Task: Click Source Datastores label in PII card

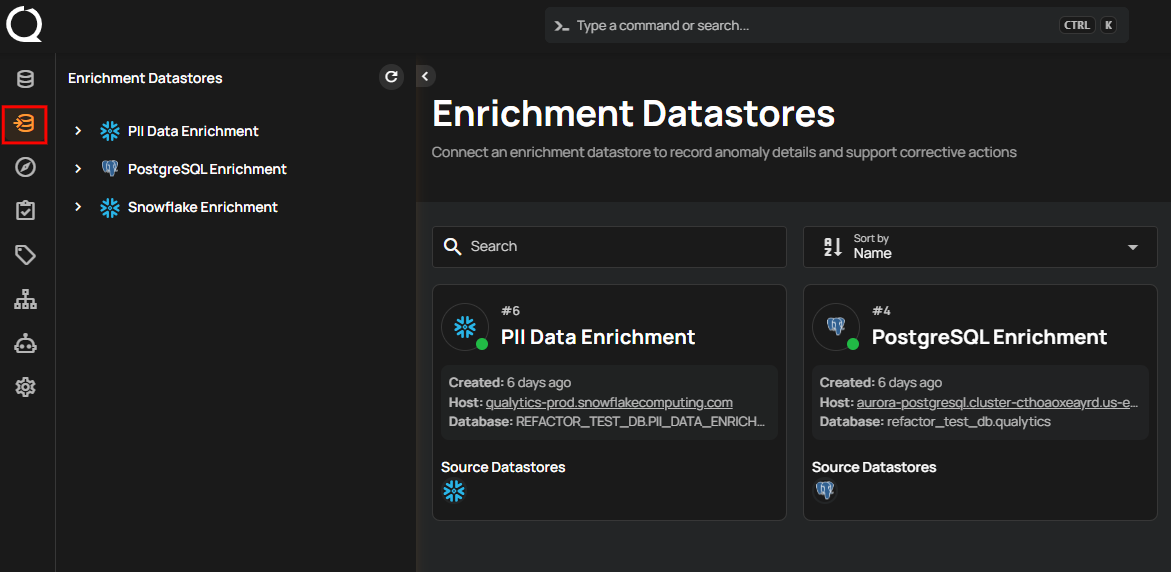Action: [503, 467]
